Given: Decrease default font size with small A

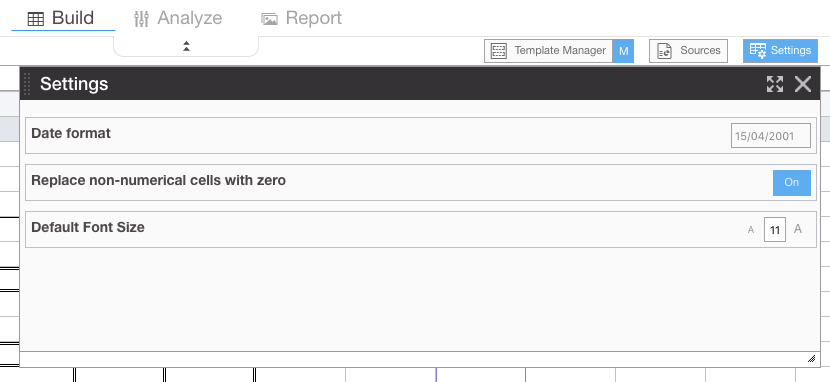Looking at the screenshot, I should tap(751, 230).
